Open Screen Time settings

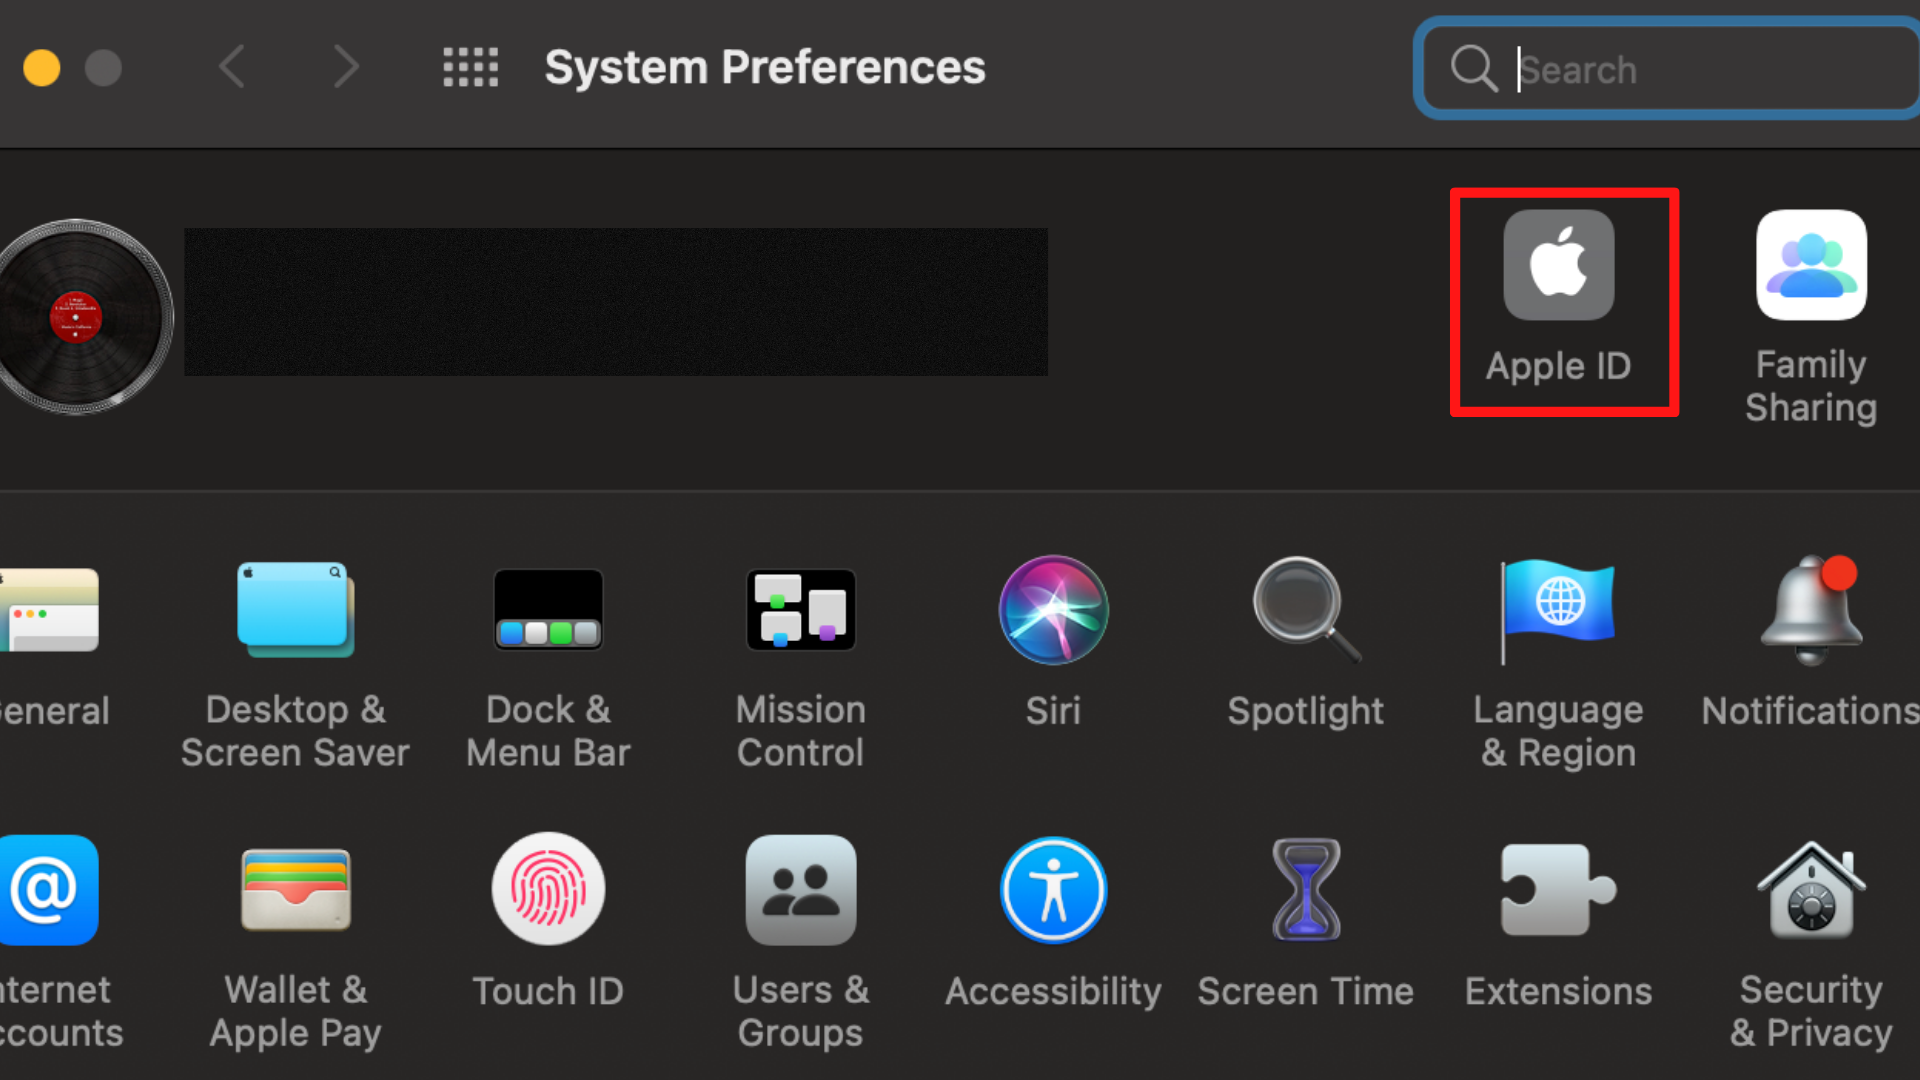click(x=1305, y=889)
